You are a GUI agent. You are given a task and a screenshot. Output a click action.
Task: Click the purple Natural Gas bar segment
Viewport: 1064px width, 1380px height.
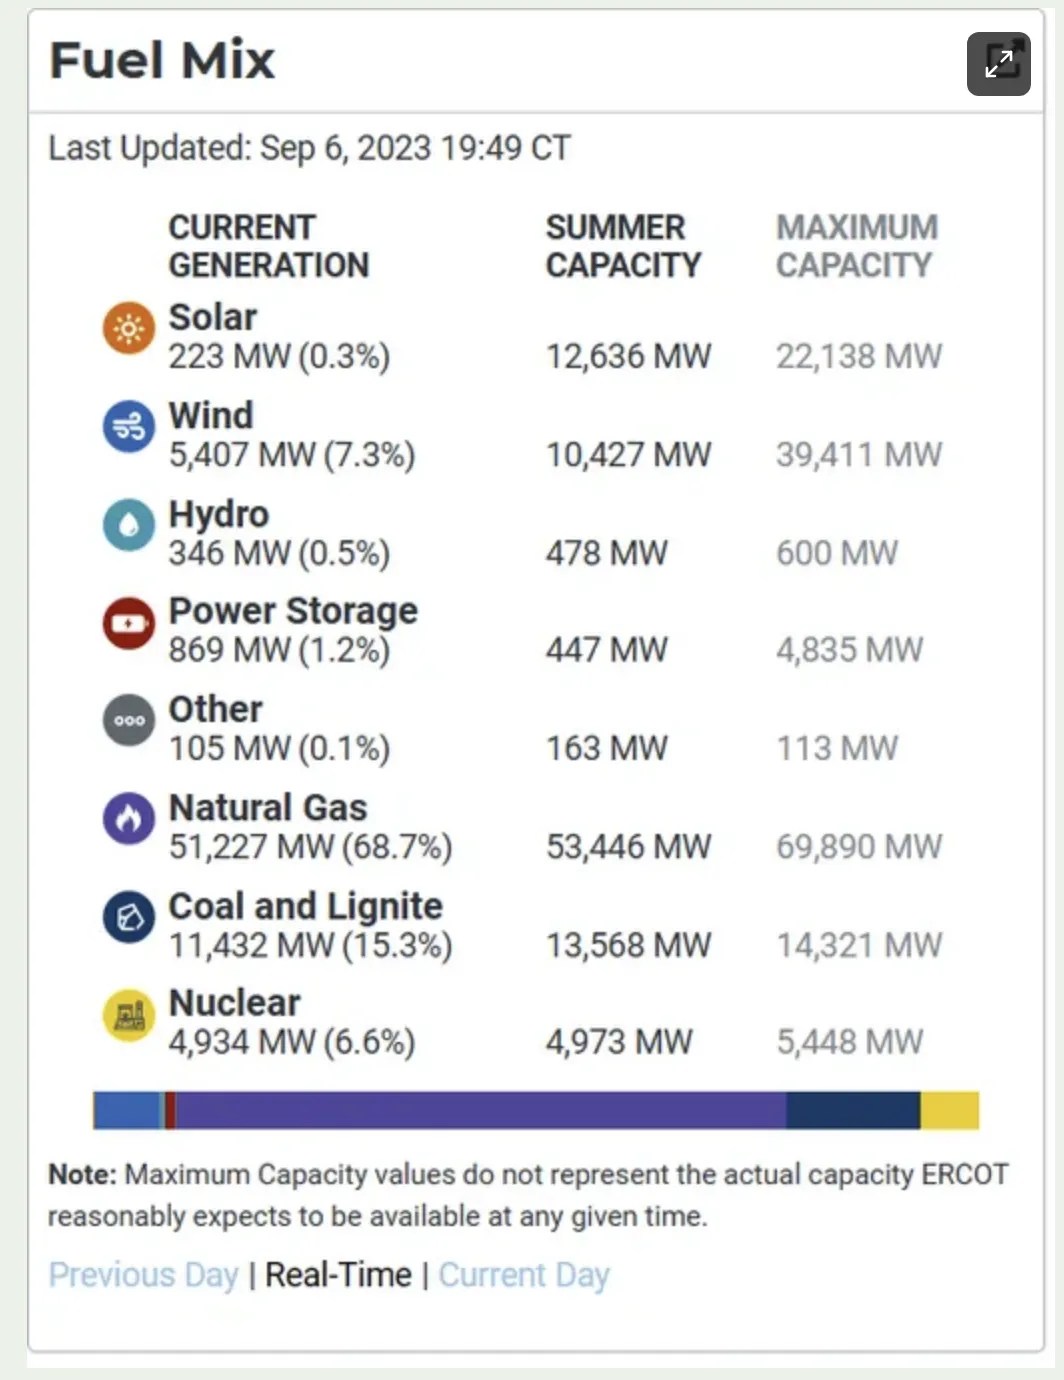tap(480, 1110)
